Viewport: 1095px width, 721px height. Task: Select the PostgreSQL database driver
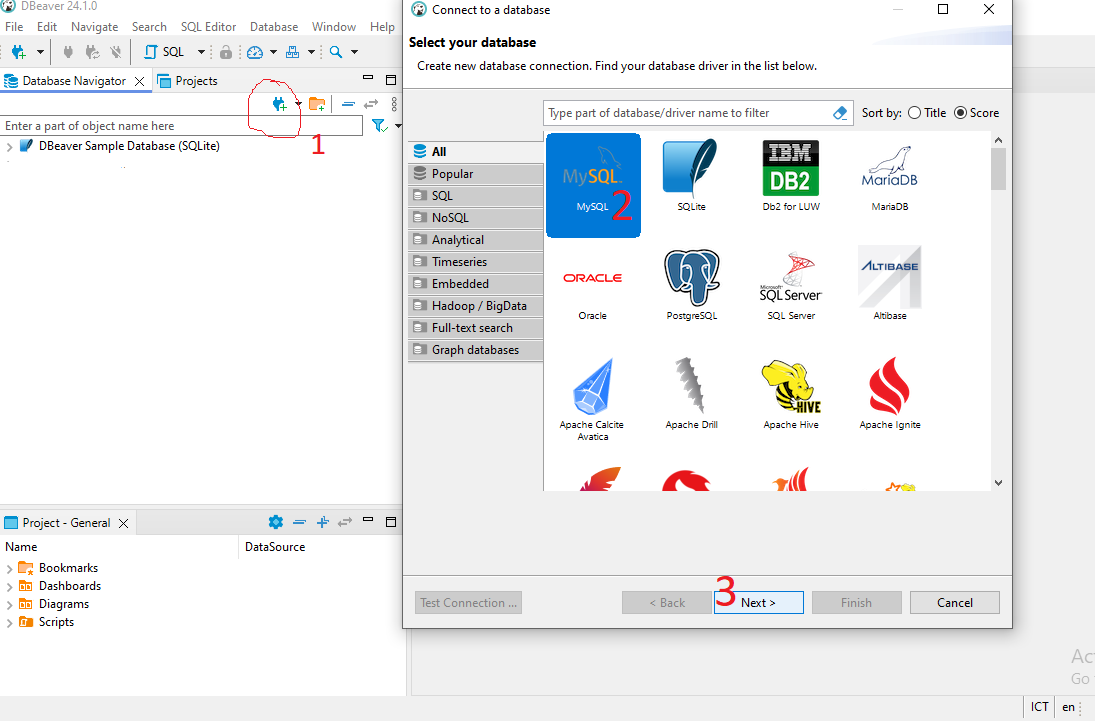[692, 285]
